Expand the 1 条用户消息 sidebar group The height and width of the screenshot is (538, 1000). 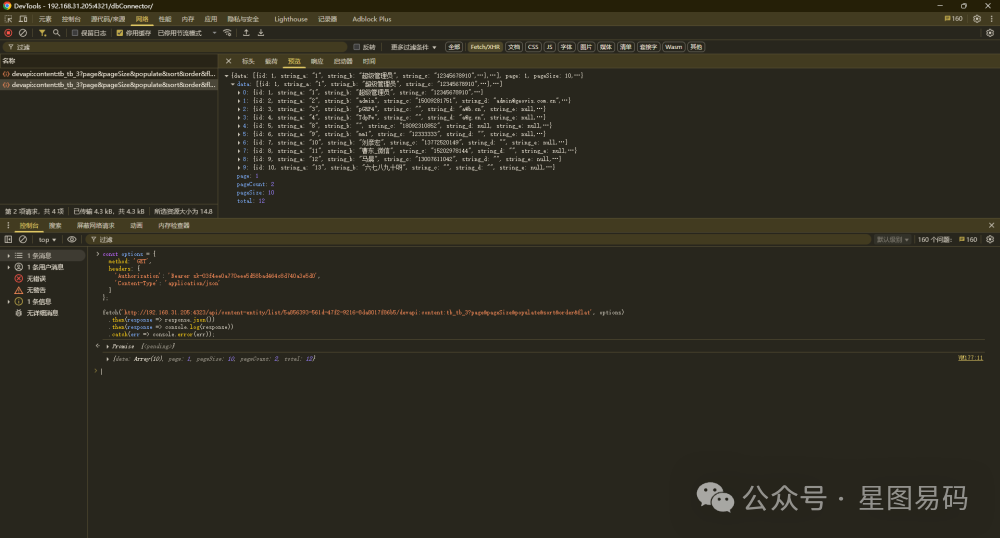(8, 267)
